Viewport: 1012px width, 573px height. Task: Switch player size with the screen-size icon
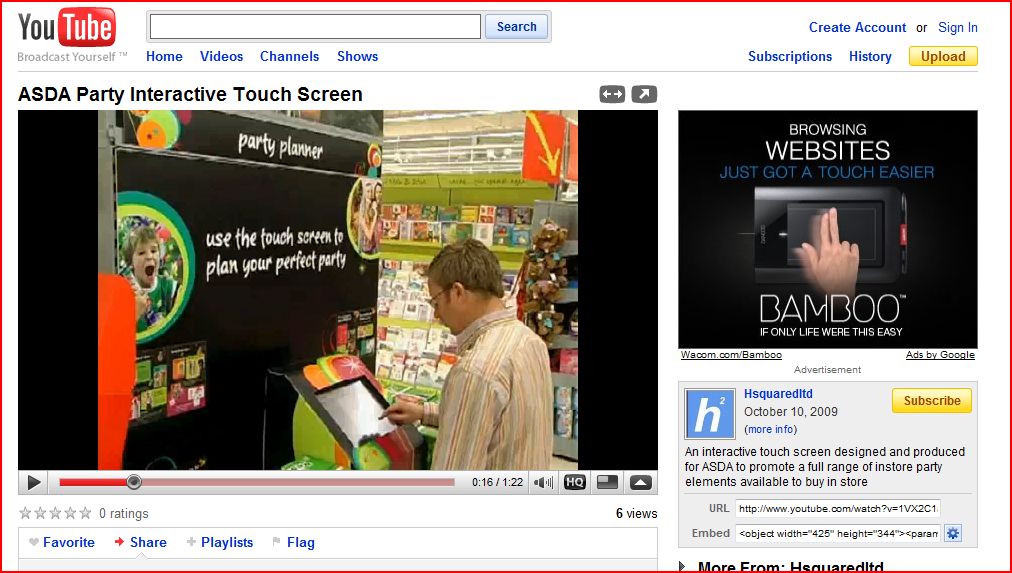(607, 482)
